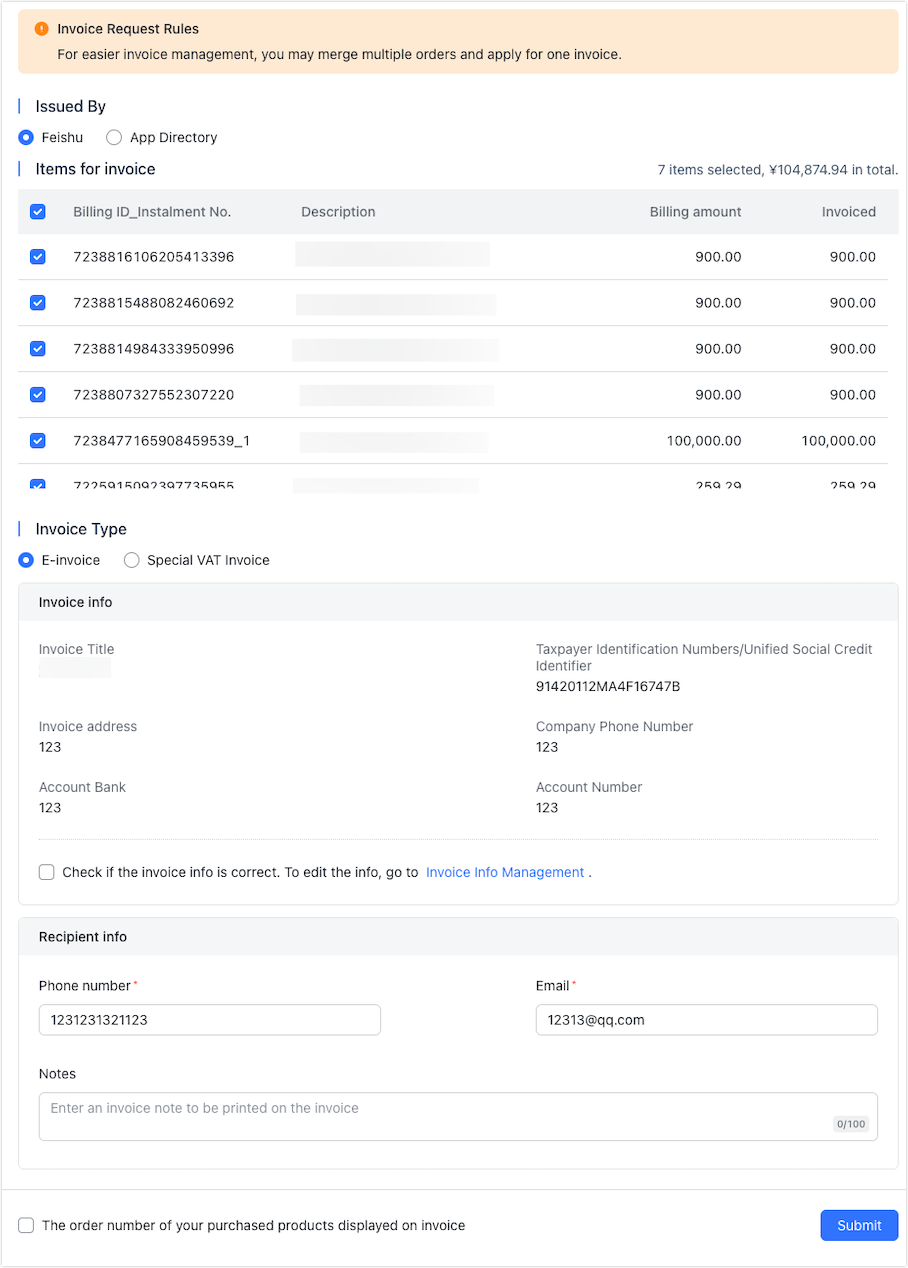Check the invoice info confirmation checkbox

[x=46, y=872]
